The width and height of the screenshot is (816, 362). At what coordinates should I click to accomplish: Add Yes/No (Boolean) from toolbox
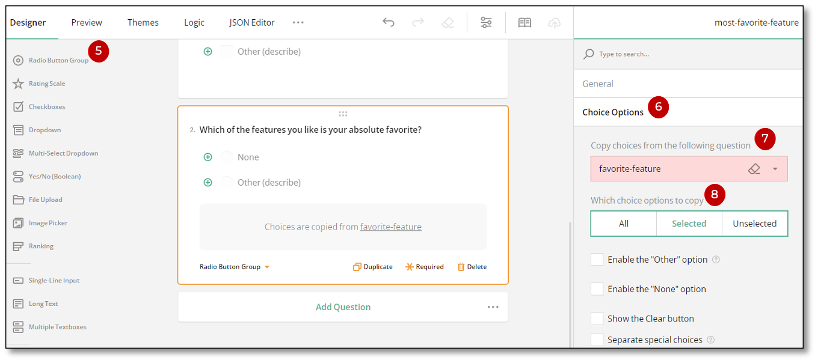[47, 176]
